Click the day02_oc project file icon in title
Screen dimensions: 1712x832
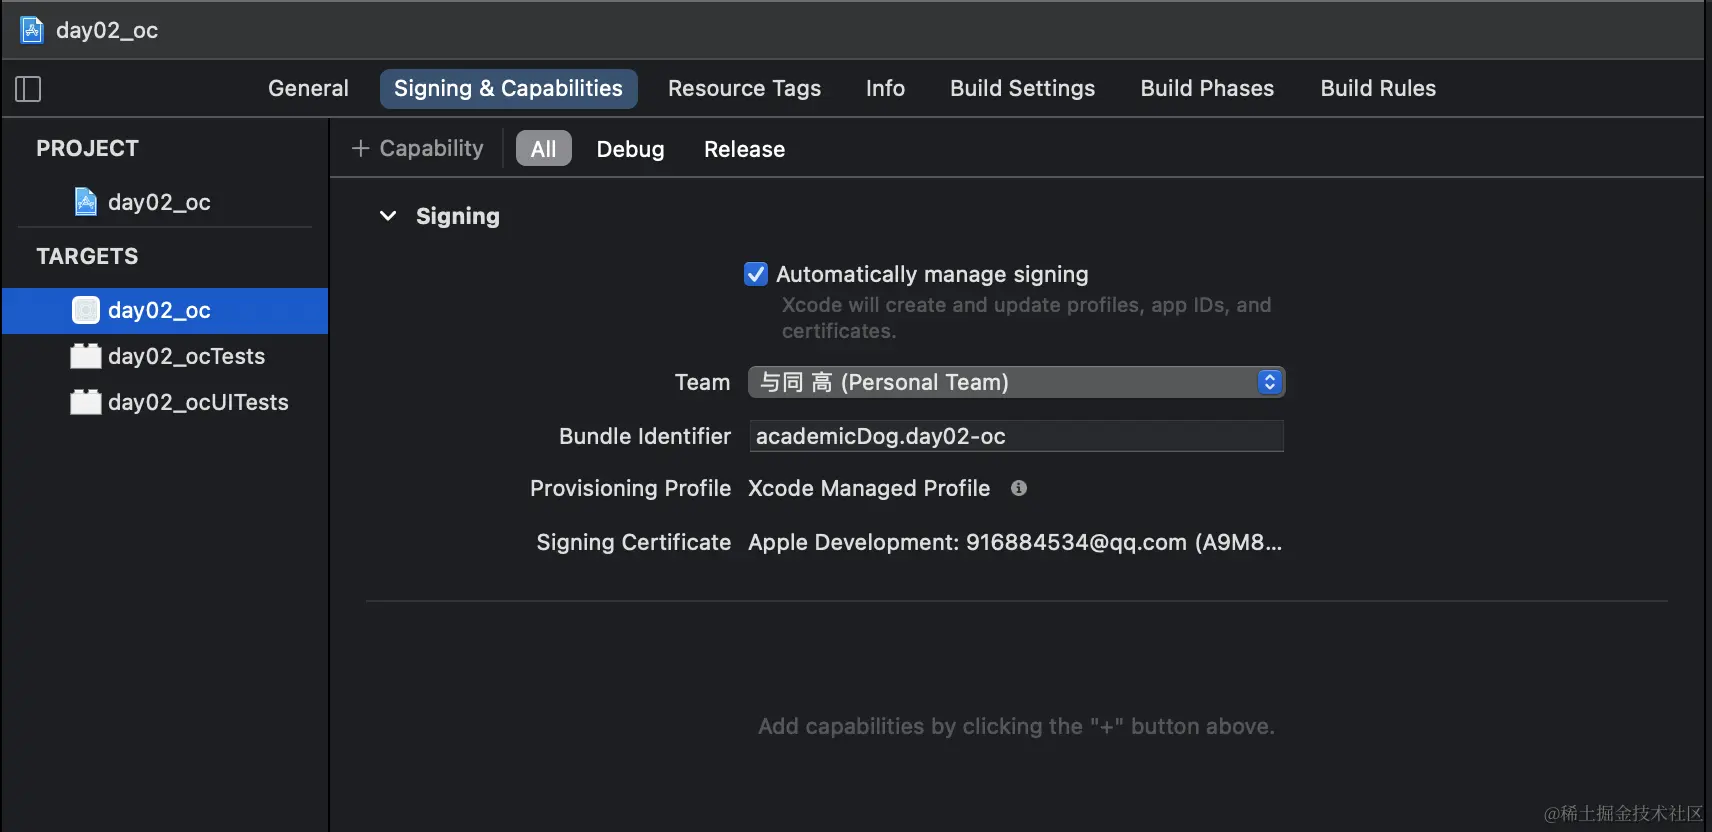tap(32, 30)
